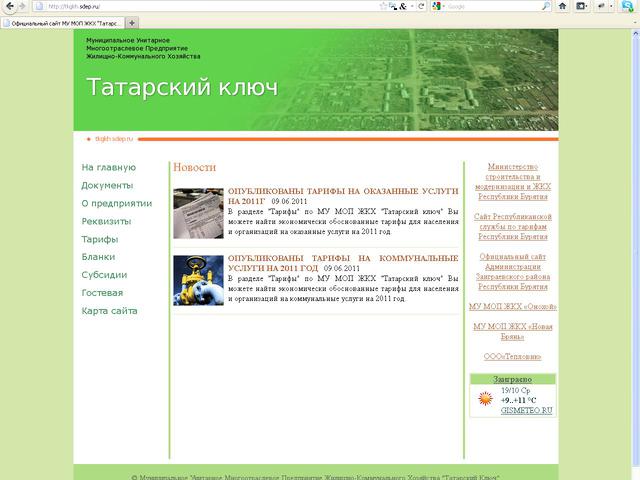
Task: Click the date '09.06.2011' of first news
Action: 289,201
